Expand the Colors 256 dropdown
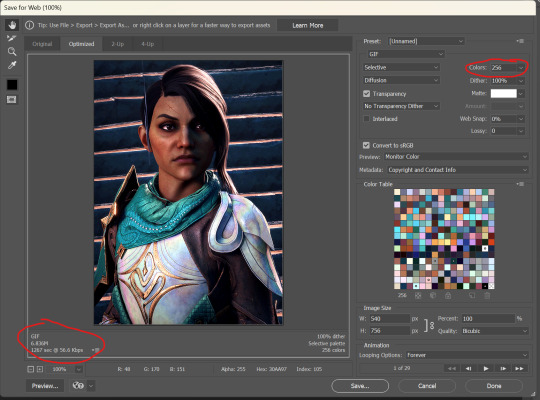The image size is (540, 400). pyautogui.click(x=521, y=68)
